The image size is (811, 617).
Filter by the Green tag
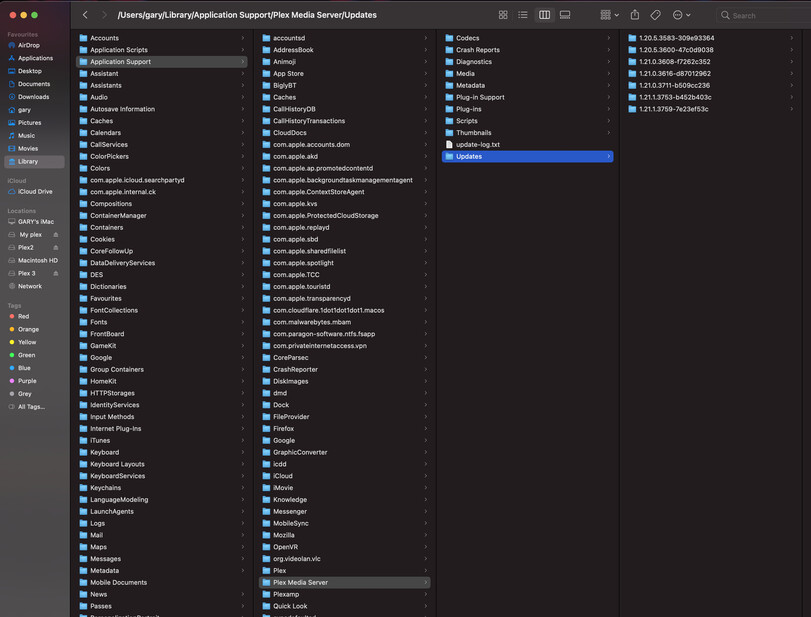point(34,355)
